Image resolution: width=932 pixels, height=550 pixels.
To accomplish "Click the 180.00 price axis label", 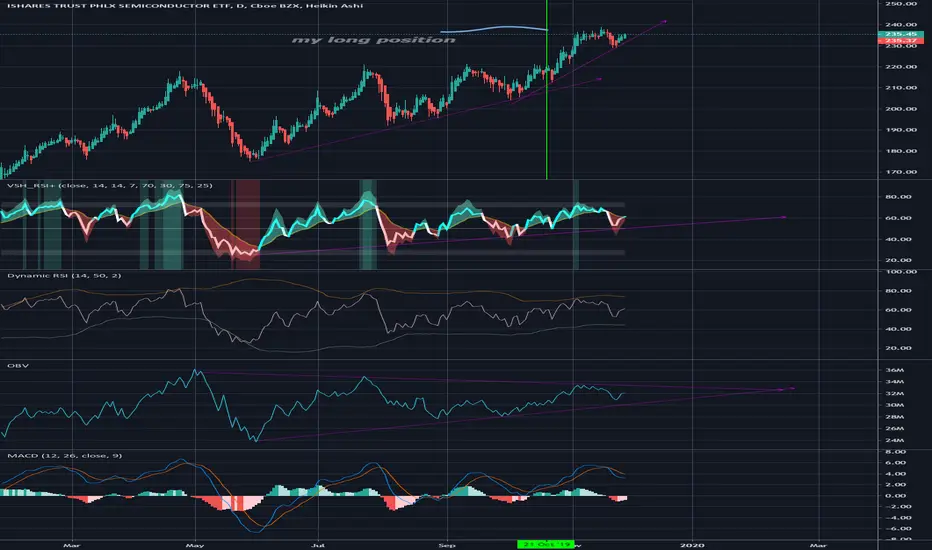I will (900, 151).
